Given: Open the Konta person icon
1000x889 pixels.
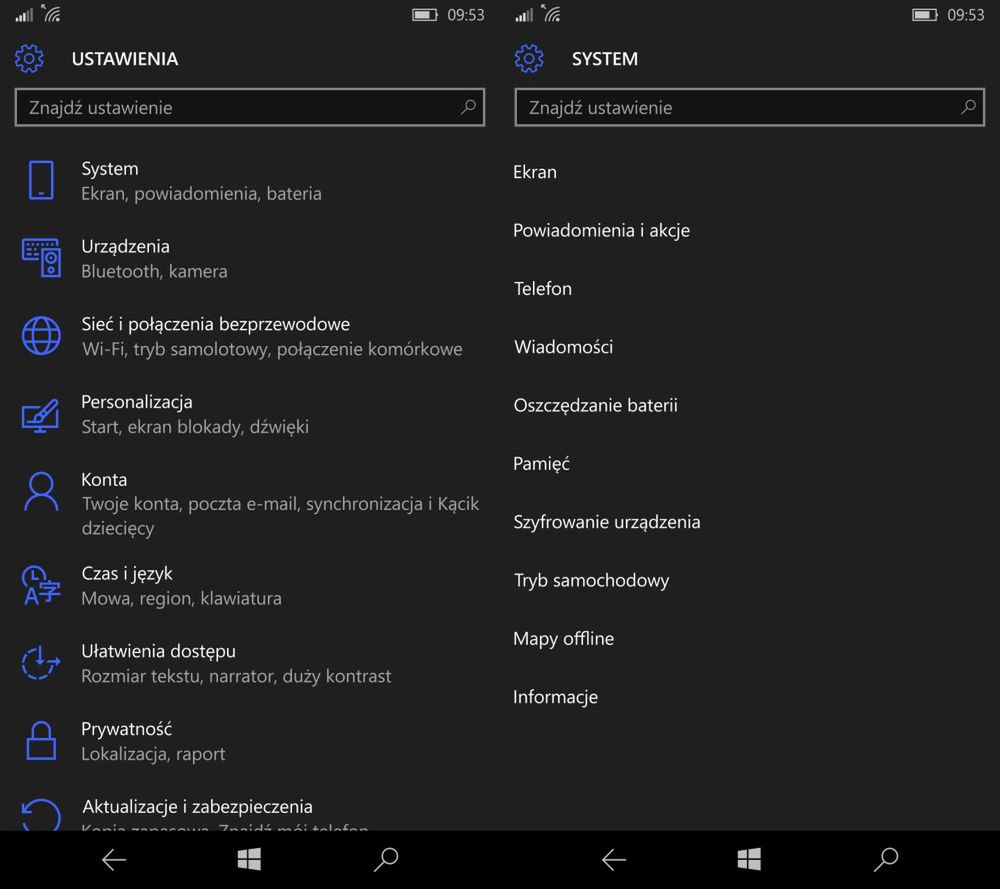Looking at the screenshot, I should point(41,492).
